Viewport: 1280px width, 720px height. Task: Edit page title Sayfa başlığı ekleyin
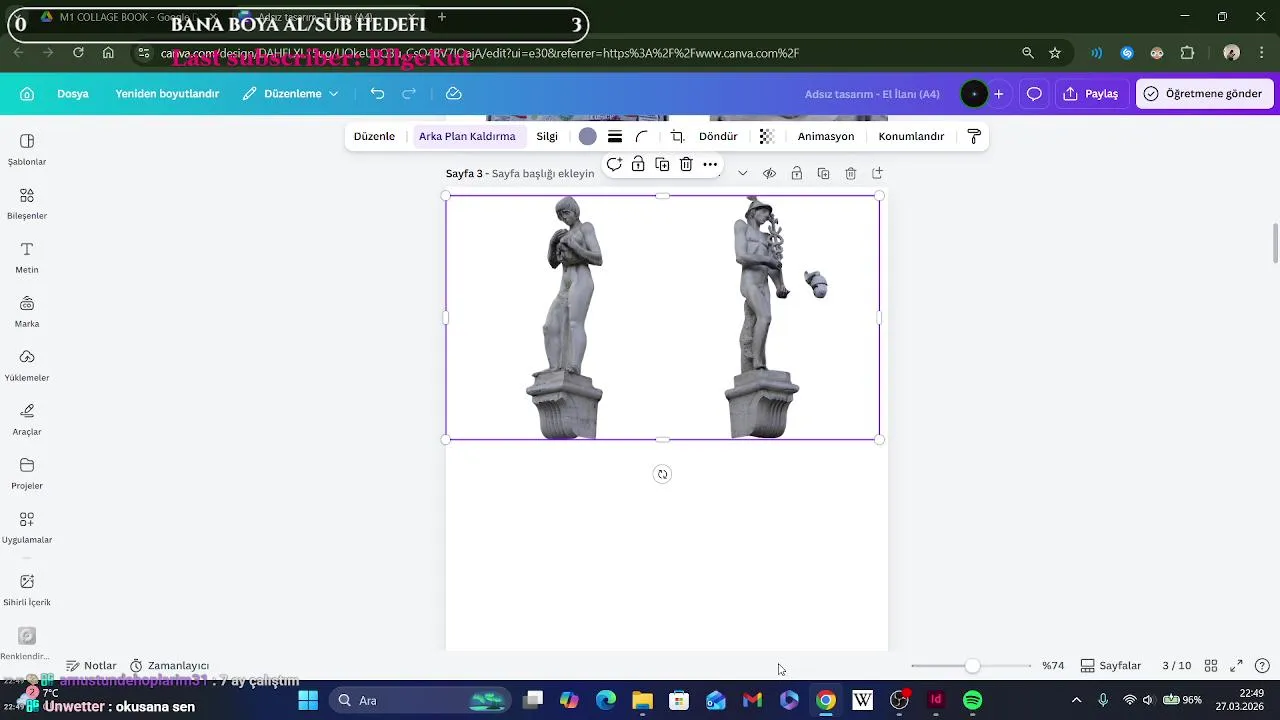[543, 173]
